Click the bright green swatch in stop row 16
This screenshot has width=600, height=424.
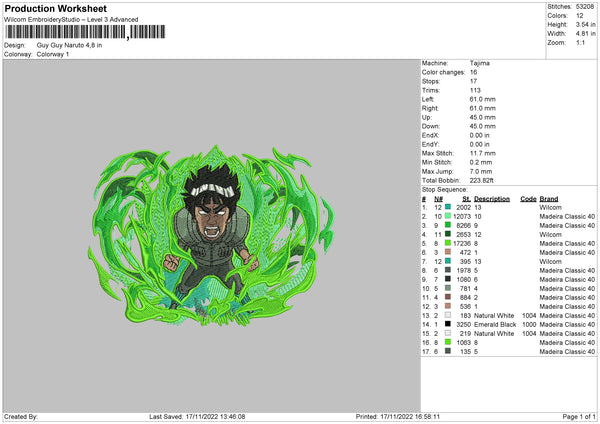(x=448, y=342)
